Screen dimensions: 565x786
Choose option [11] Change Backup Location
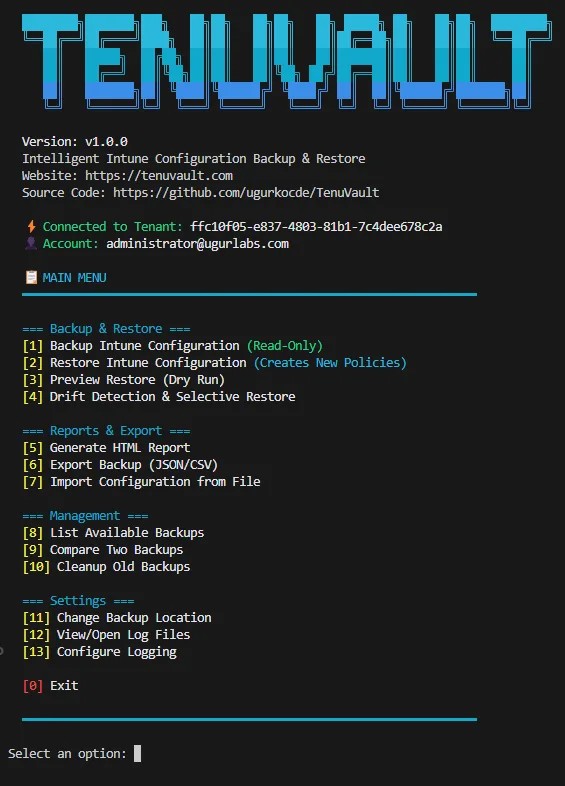117,618
